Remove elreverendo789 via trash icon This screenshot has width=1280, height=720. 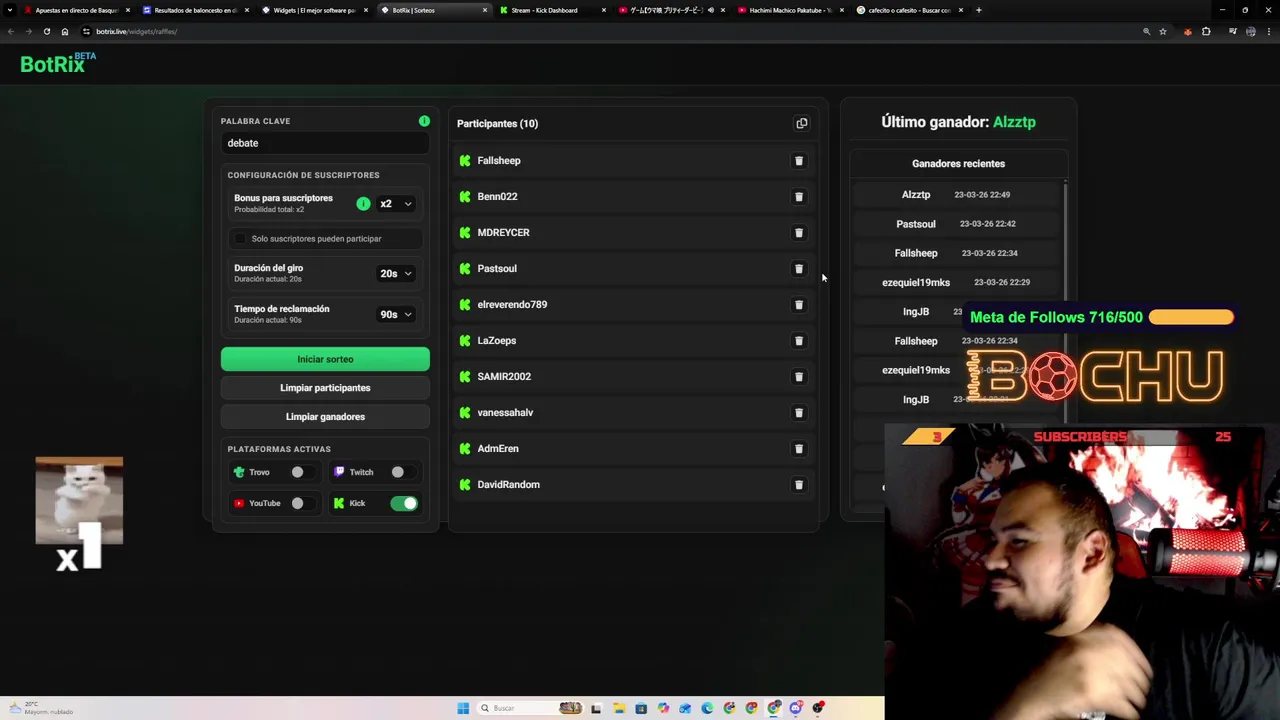[x=798, y=305]
